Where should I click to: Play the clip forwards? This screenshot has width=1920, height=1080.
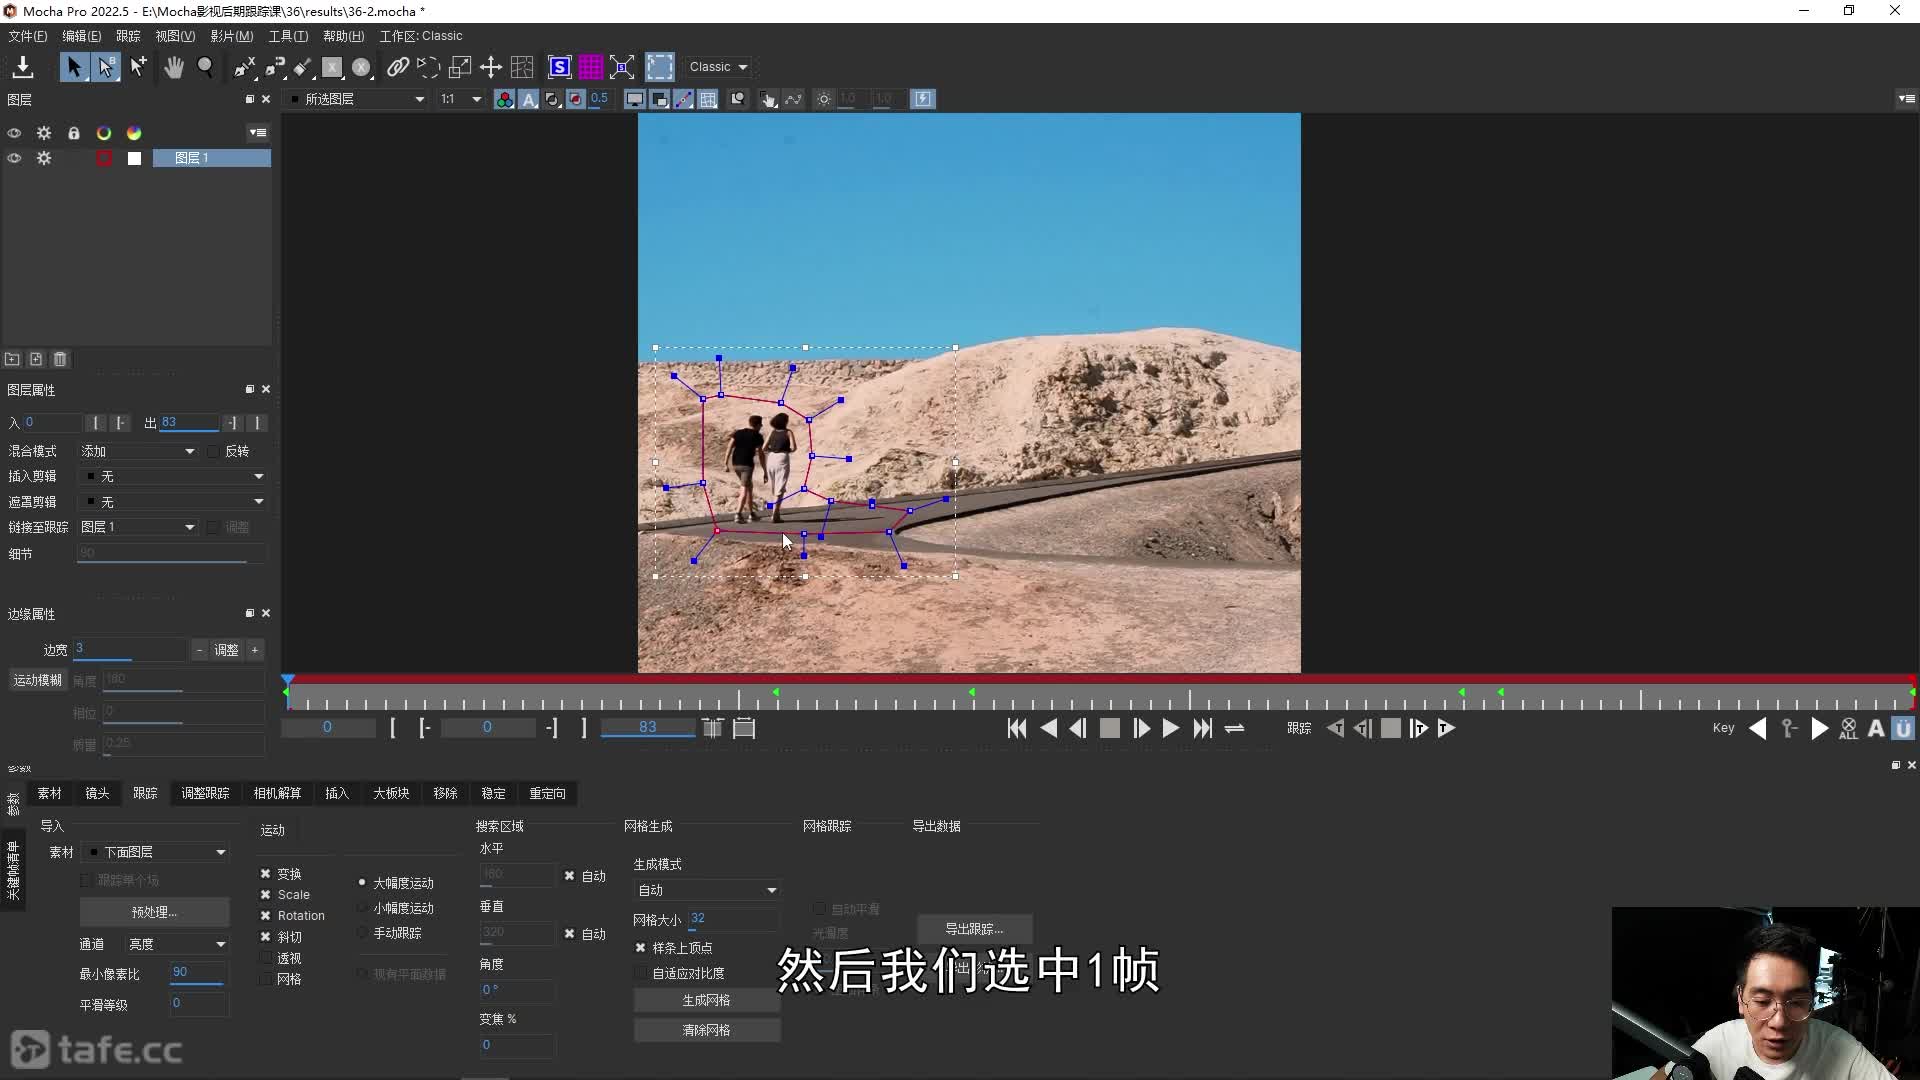pos(1171,729)
